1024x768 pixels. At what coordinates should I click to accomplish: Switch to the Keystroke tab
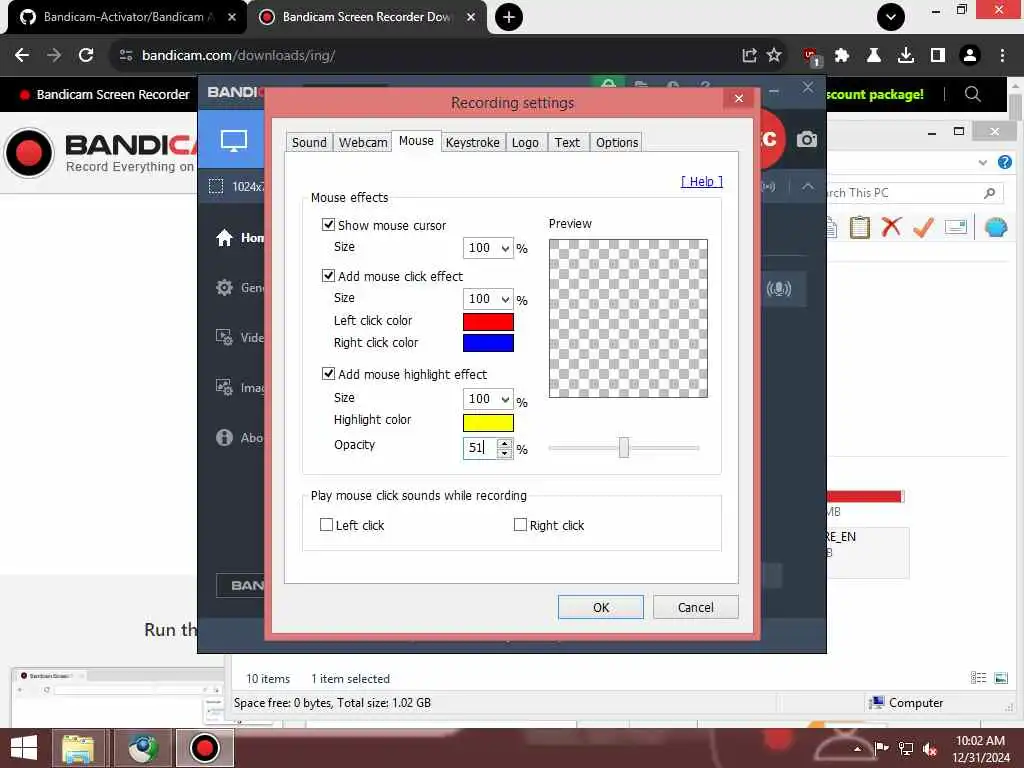pos(472,142)
